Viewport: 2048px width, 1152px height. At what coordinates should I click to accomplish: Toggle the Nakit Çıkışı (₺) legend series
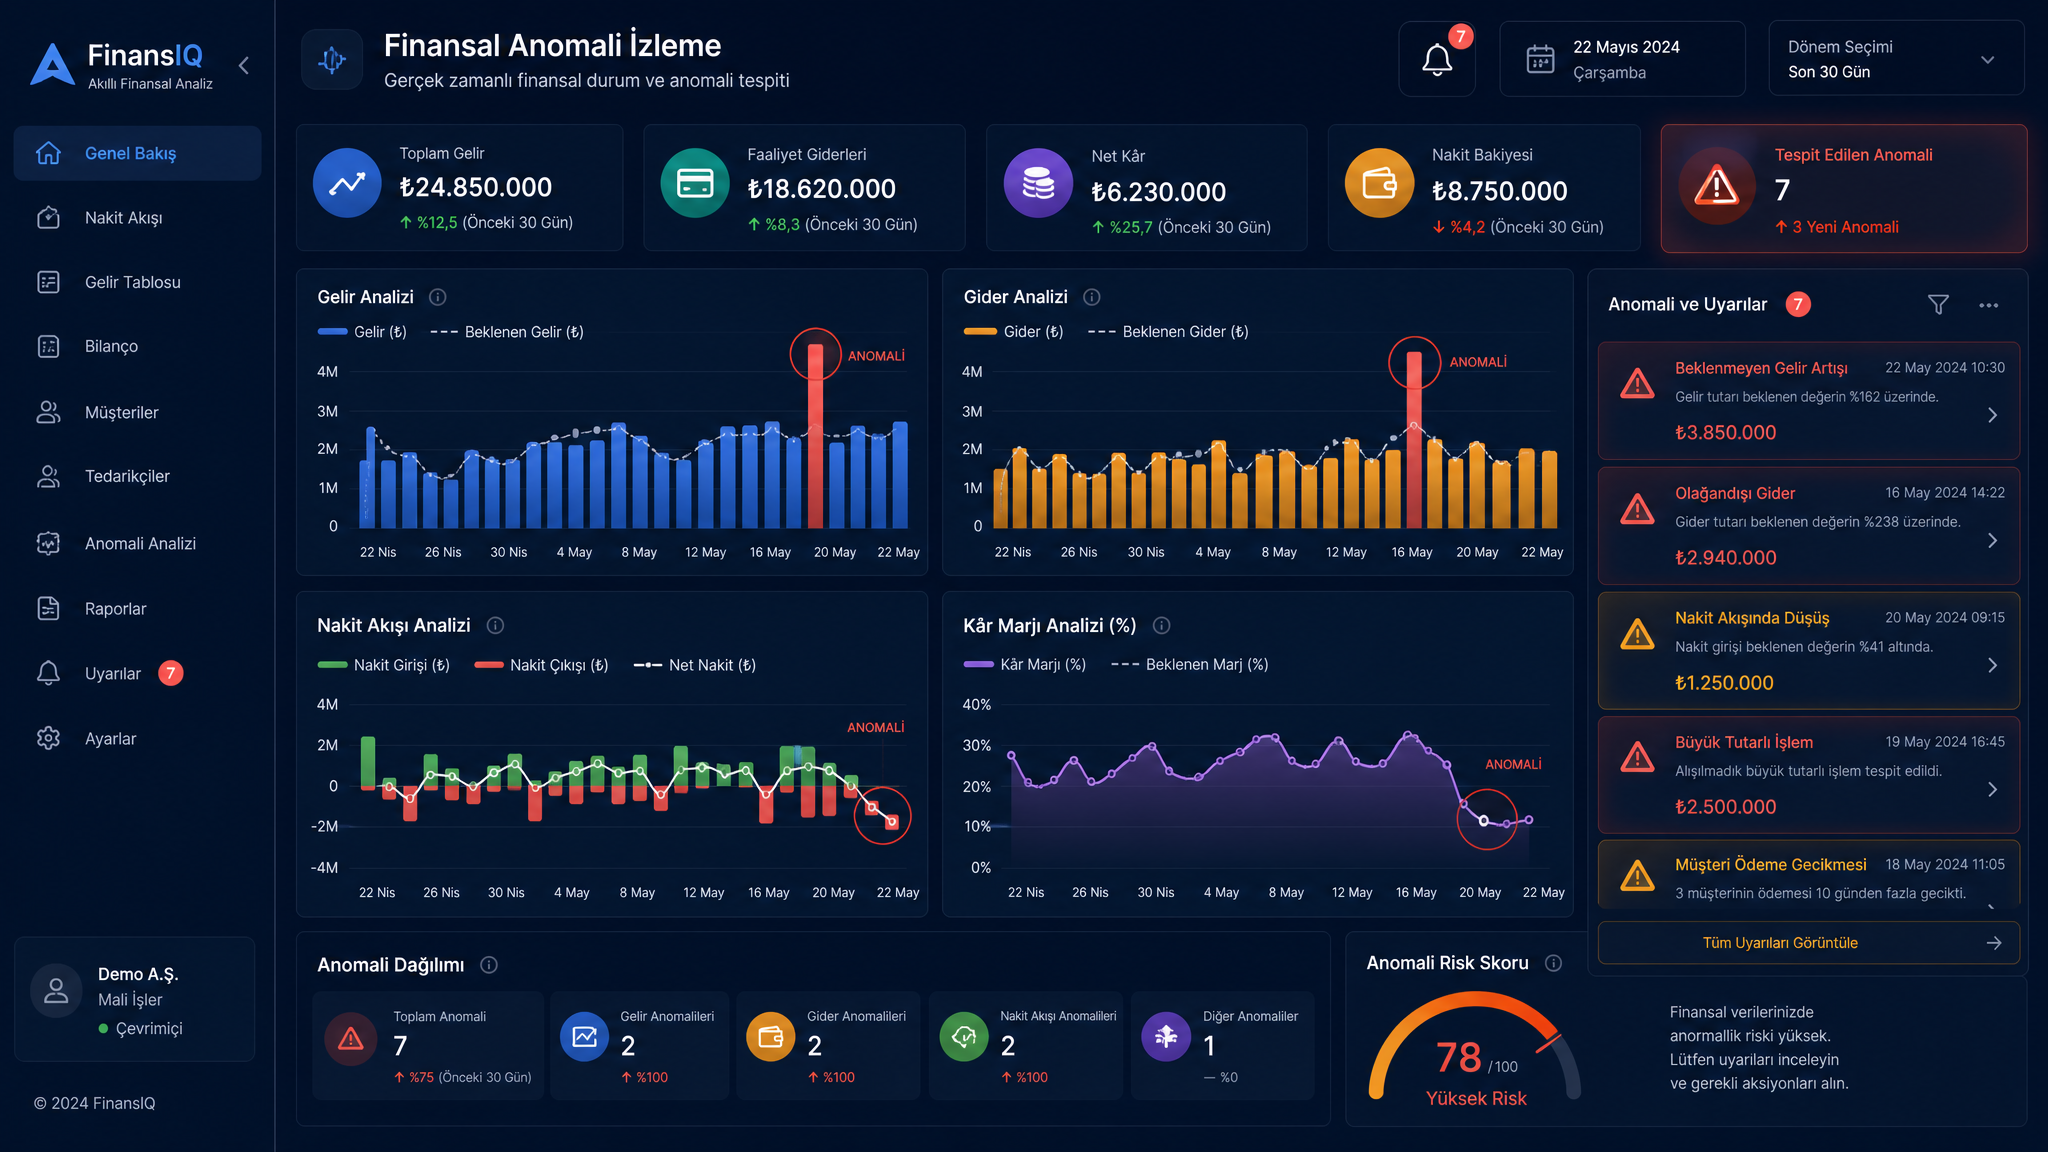coord(542,665)
